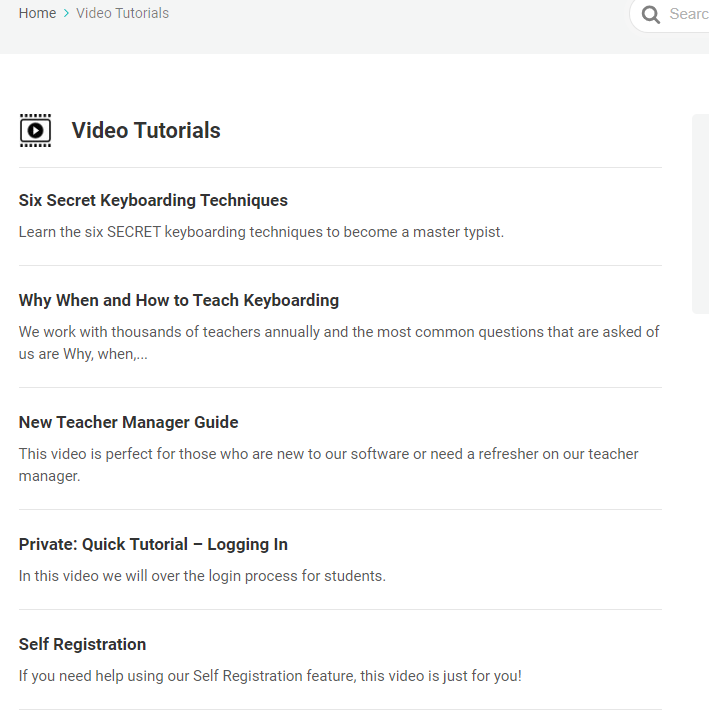Click the Video Tutorials film icon
This screenshot has height=724, width=709.
tap(36, 130)
